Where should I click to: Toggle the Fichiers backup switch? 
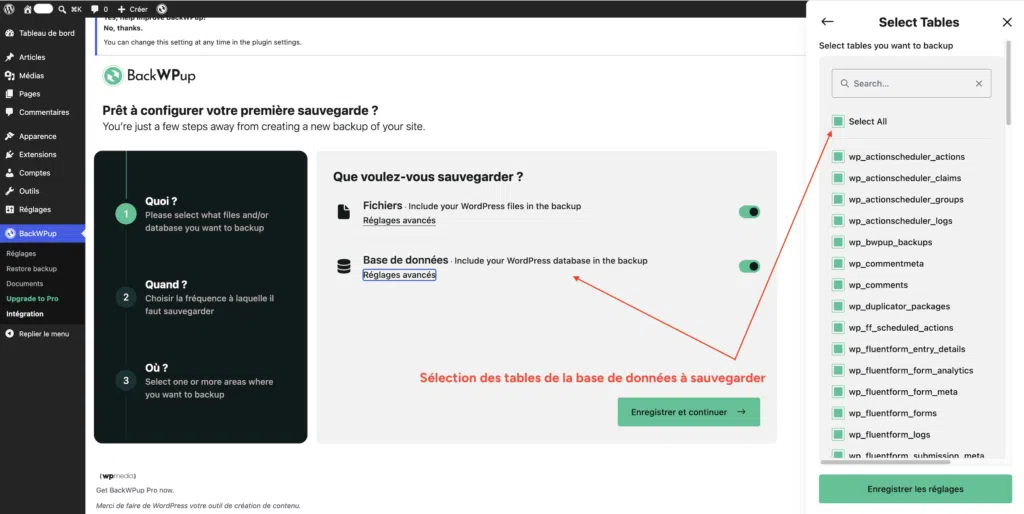point(749,212)
